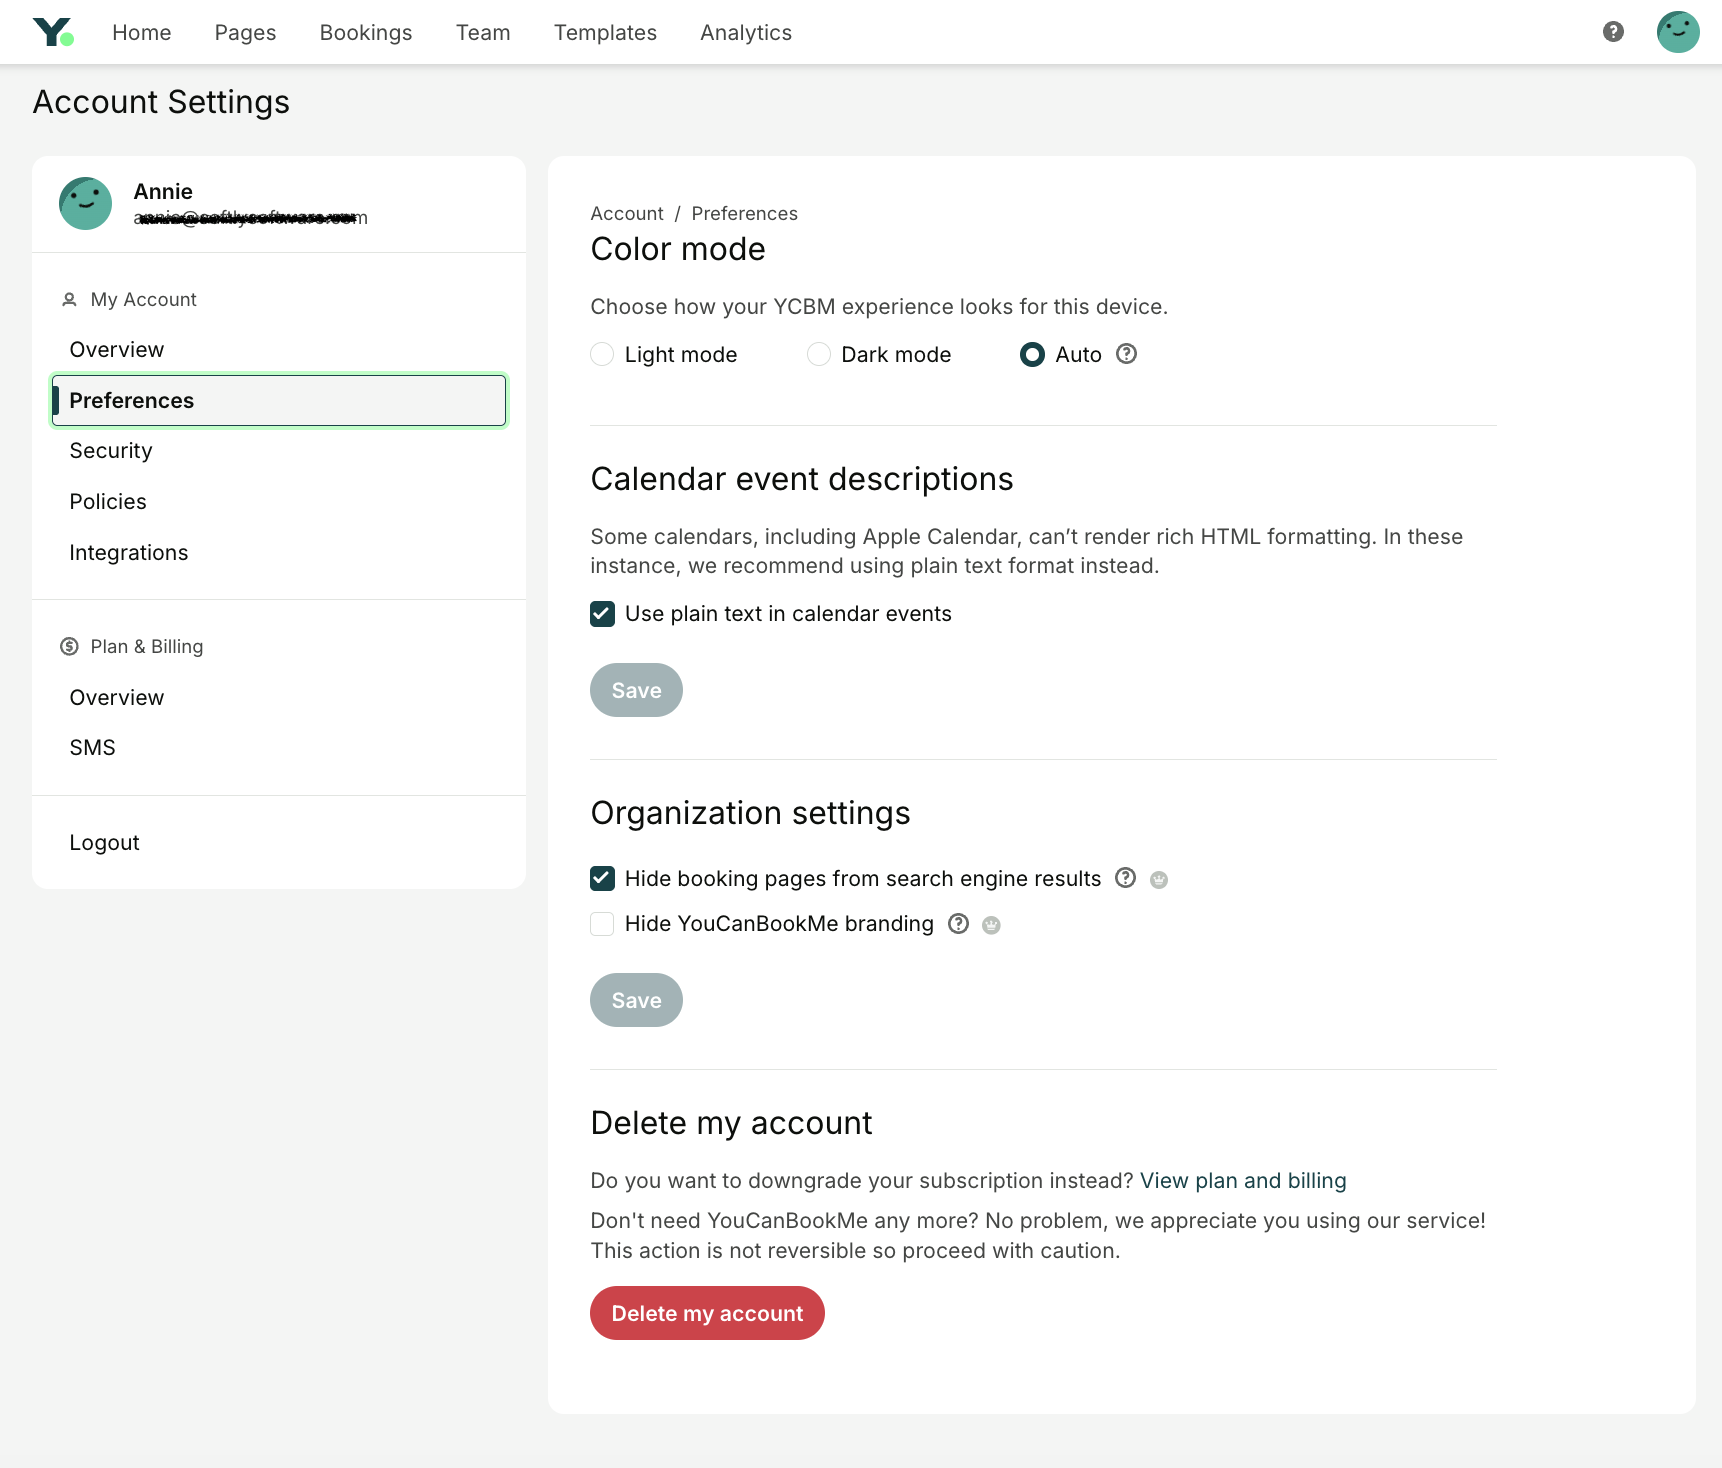This screenshot has height=1468, width=1722.
Task: Enable the Hide YouCanBookMe branding checkbox
Action: click(x=602, y=924)
